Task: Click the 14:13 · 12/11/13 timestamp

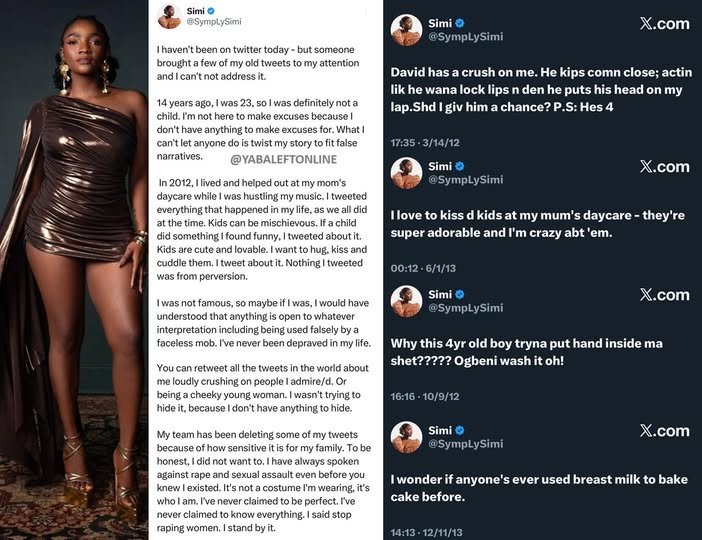Action: point(427,532)
